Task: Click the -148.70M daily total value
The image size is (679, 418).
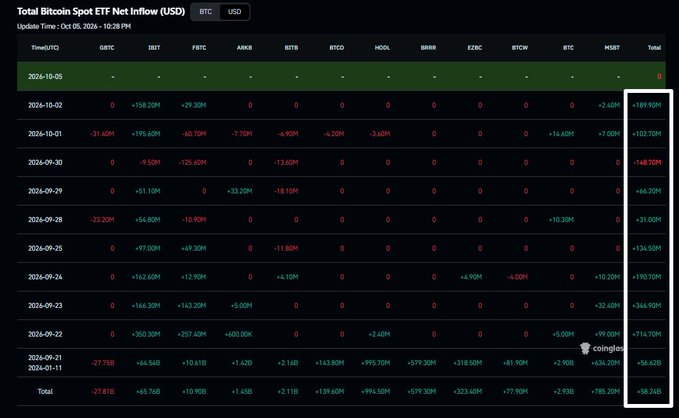Action: click(647, 162)
